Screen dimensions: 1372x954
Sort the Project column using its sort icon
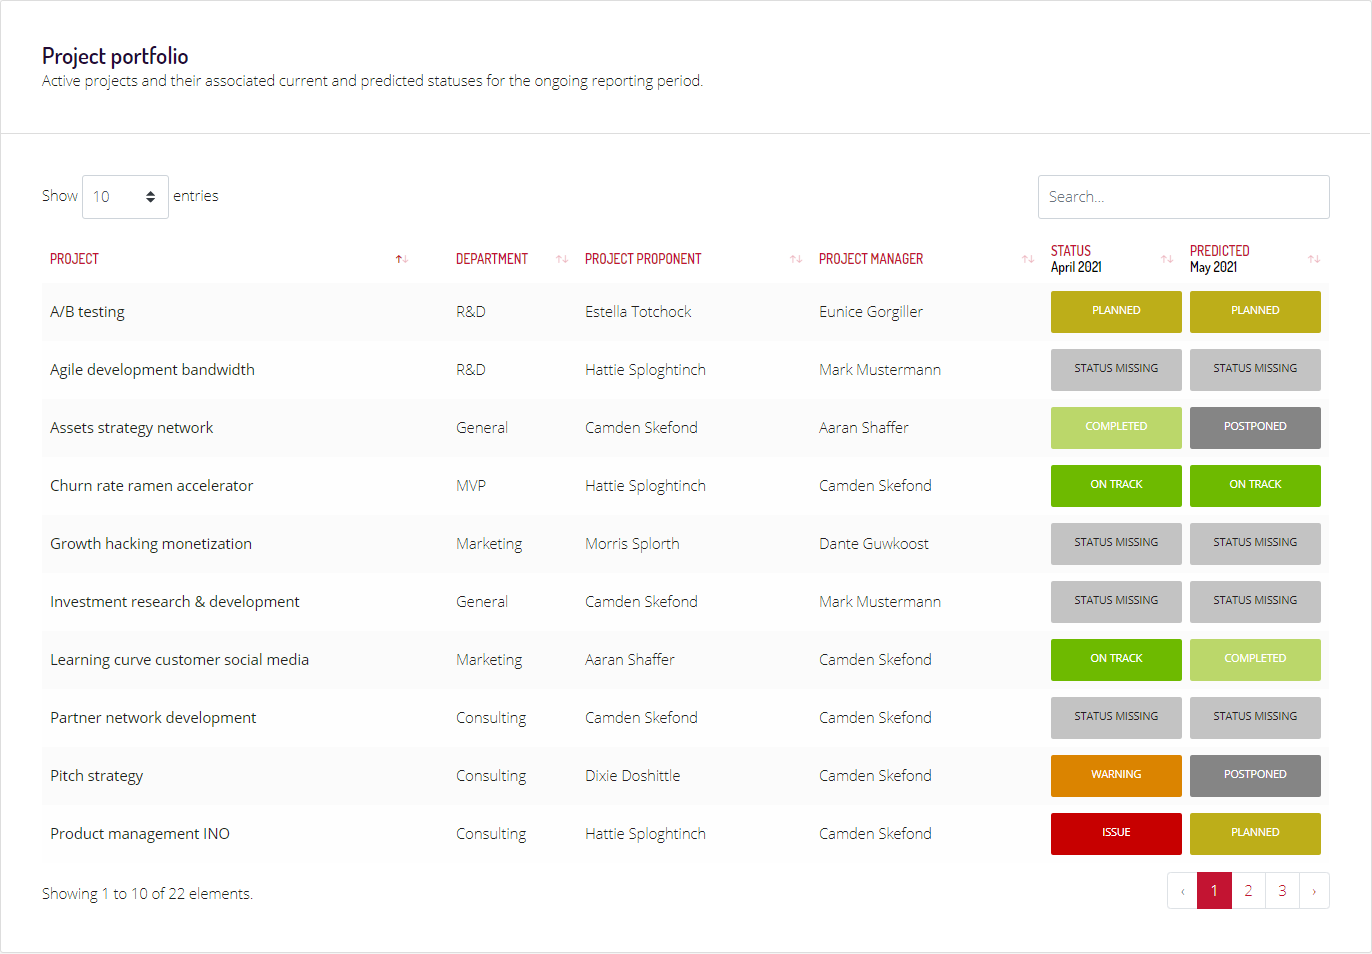(400, 258)
